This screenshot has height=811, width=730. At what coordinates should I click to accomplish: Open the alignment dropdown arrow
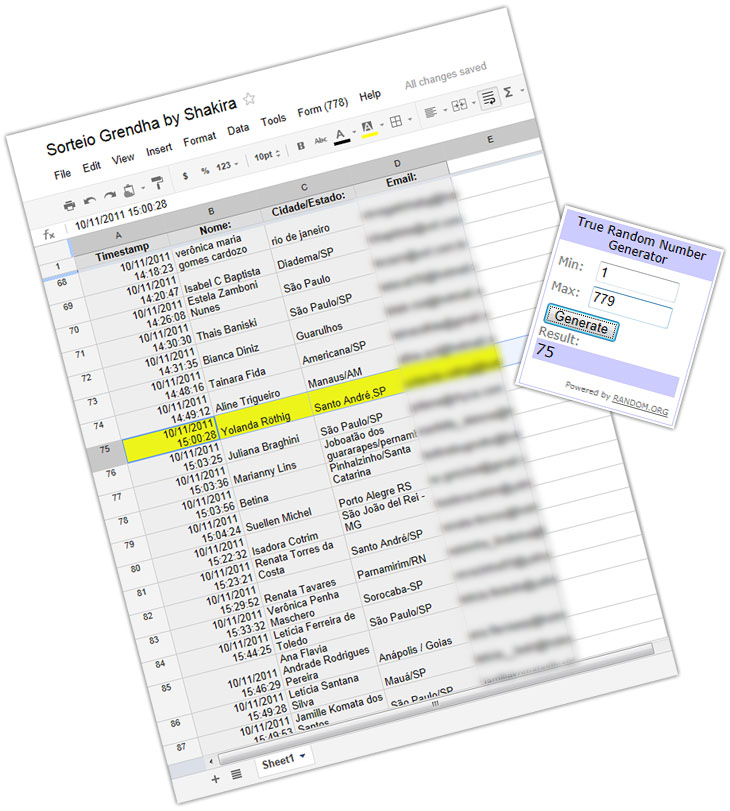tap(444, 109)
